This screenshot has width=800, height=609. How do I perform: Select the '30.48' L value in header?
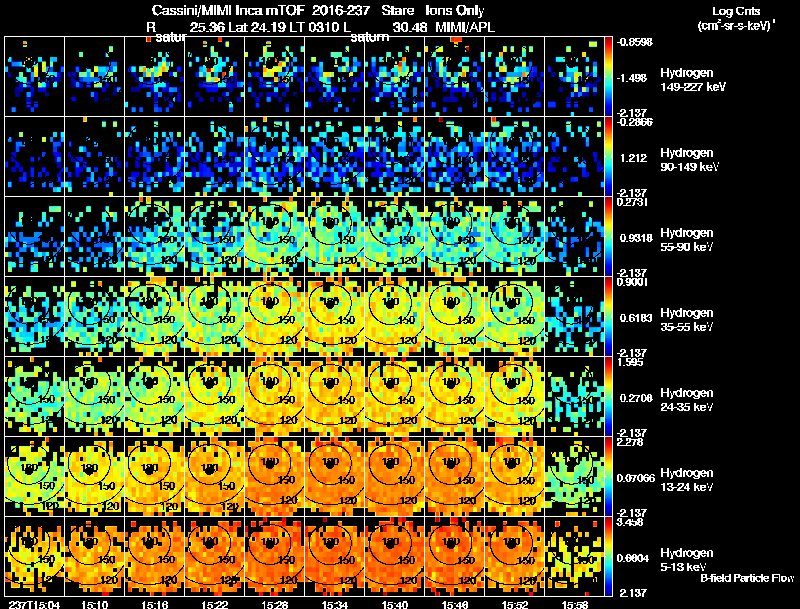click(410, 27)
